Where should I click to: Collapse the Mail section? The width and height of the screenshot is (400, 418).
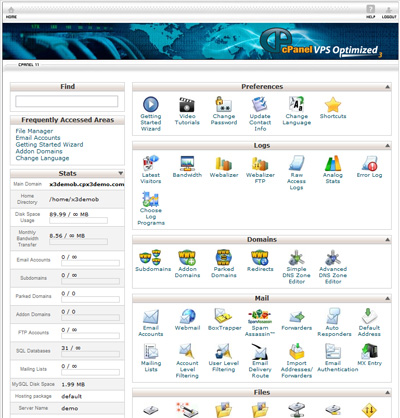[x=387, y=298]
